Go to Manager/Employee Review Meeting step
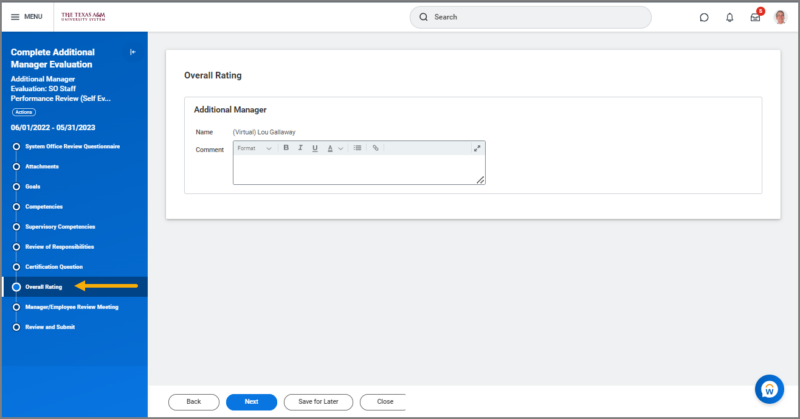This screenshot has width=800, height=419. 72,307
